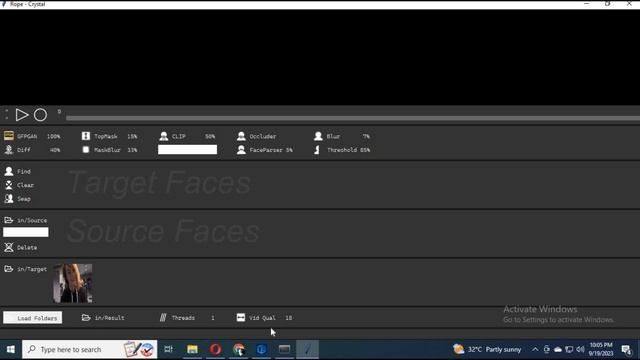The width and height of the screenshot is (640, 360).
Task: Toggle the MaskBlur checkbox icon
Action: tap(86, 150)
